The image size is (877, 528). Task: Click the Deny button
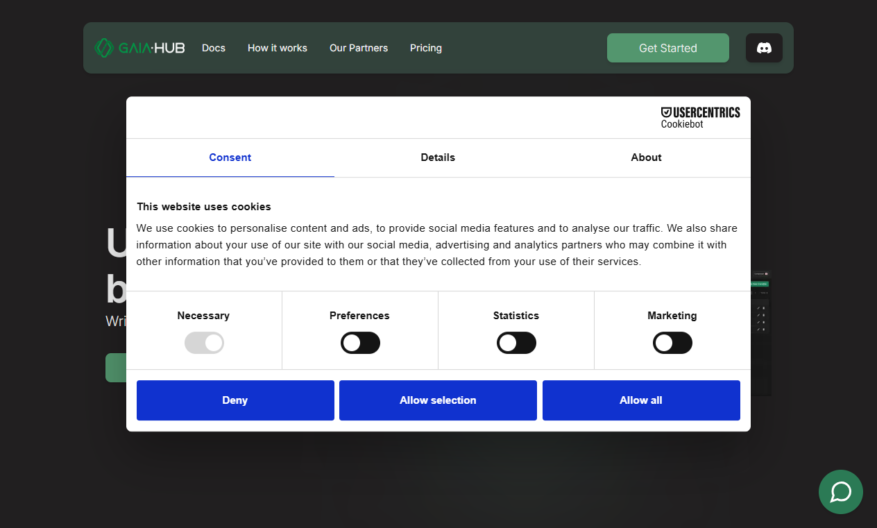pyautogui.click(x=235, y=400)
